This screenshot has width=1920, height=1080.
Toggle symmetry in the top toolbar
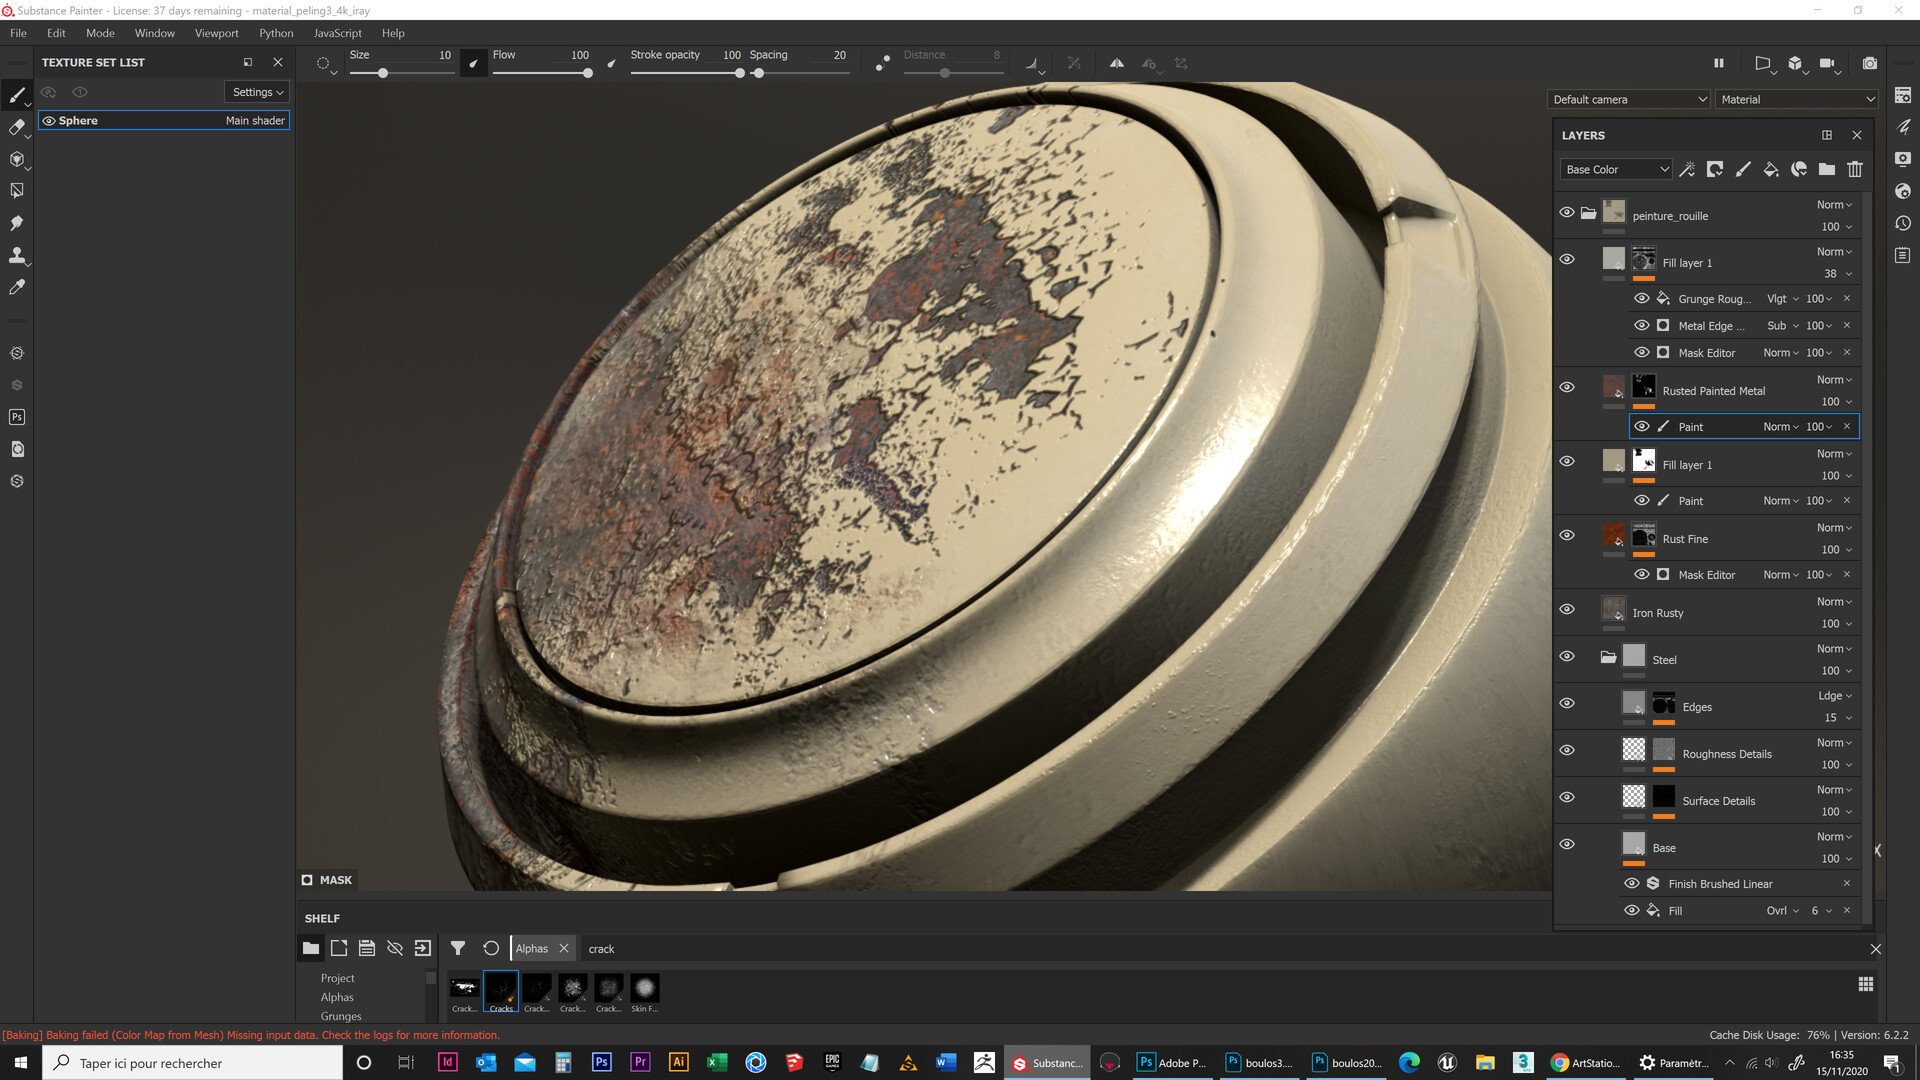[1116, 63]
